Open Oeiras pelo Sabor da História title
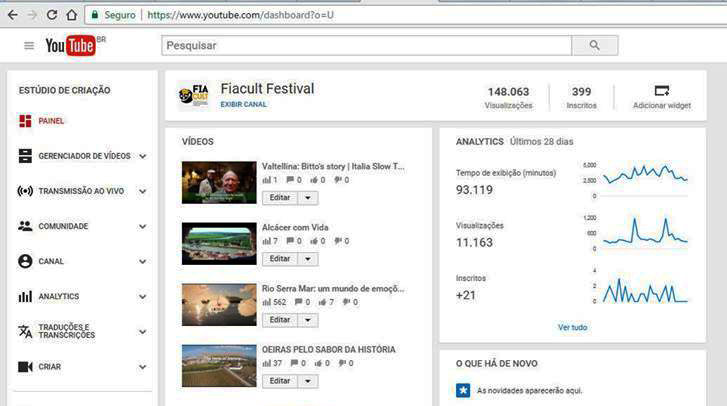This screenshot has height=406, width=727. point(329,349)
